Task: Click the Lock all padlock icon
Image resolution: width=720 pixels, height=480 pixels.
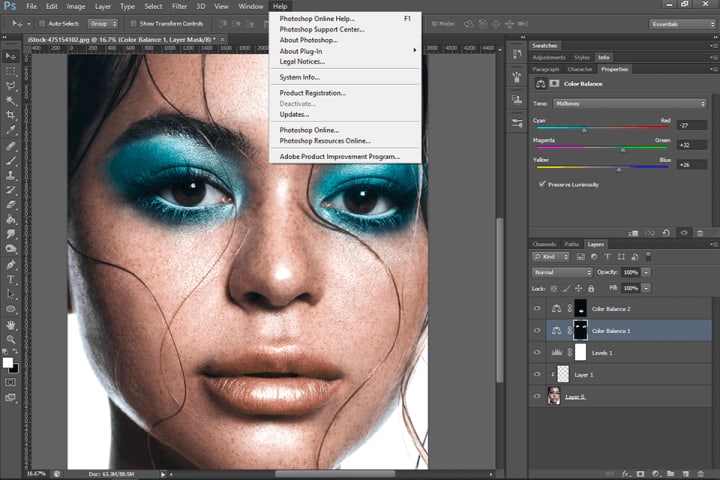Action: pyautogui.click(x=591, y=288)
